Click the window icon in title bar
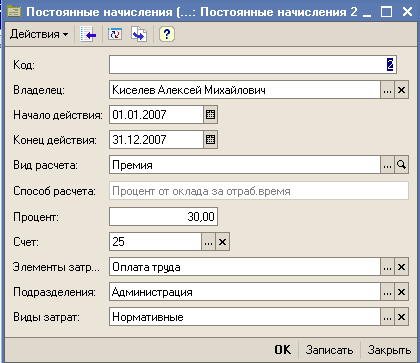Viewport: 420px width, 363px height. click(14, 12)
